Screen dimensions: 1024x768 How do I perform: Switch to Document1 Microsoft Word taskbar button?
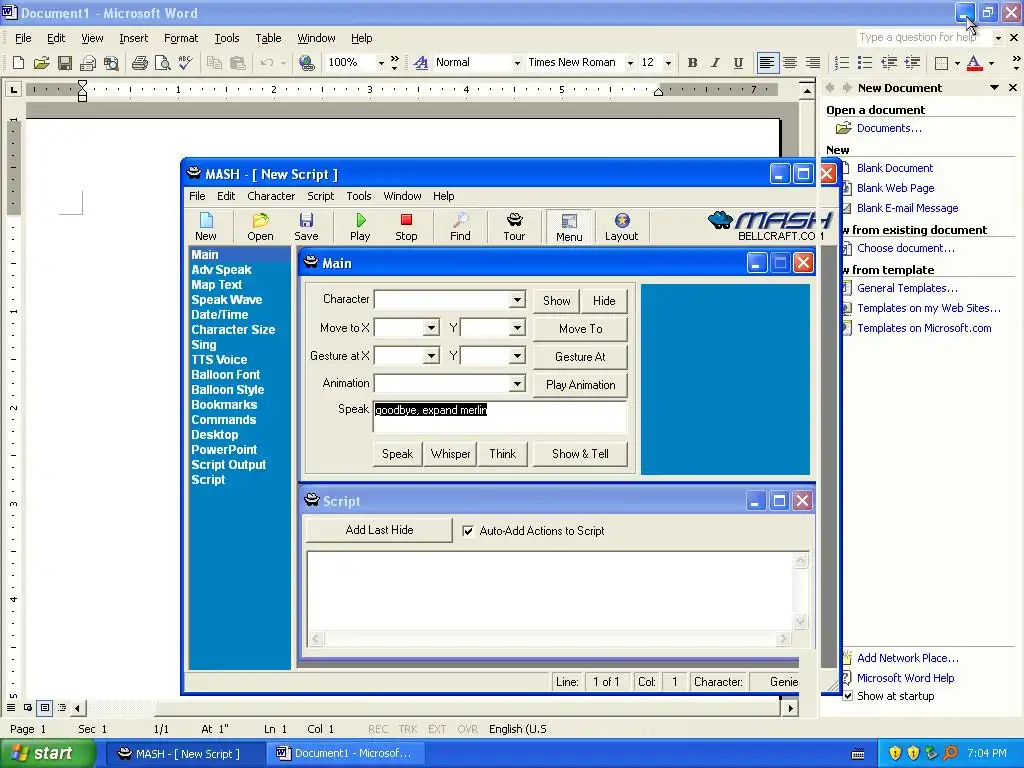click(x=345, y=753)
